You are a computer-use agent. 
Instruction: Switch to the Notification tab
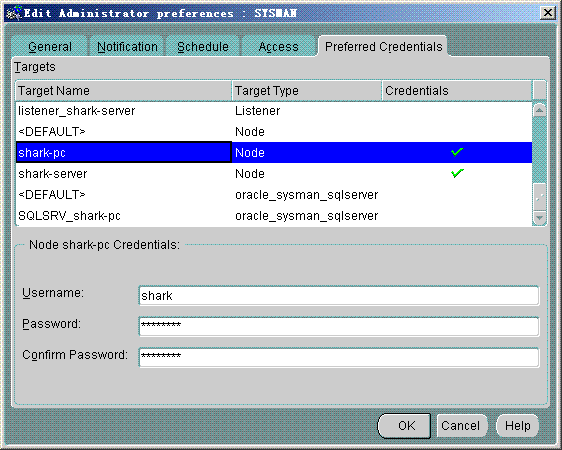[127, 47]
